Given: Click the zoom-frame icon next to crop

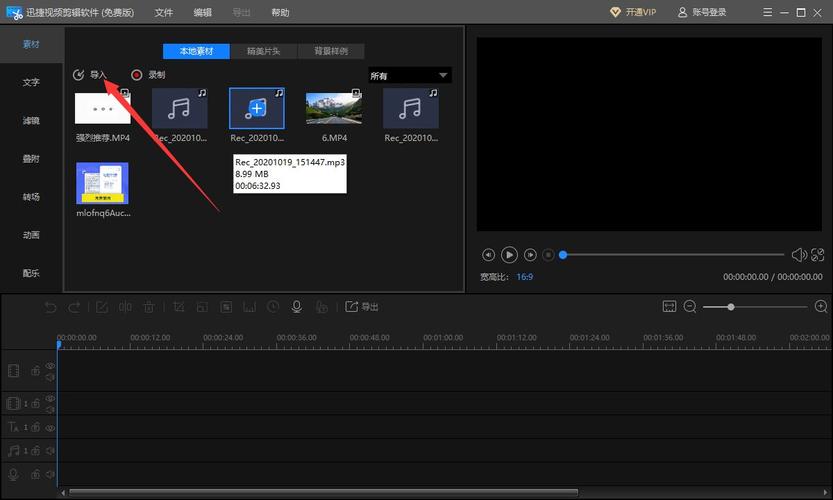Looking at the screenshot, I should click(x=202, y=307).
